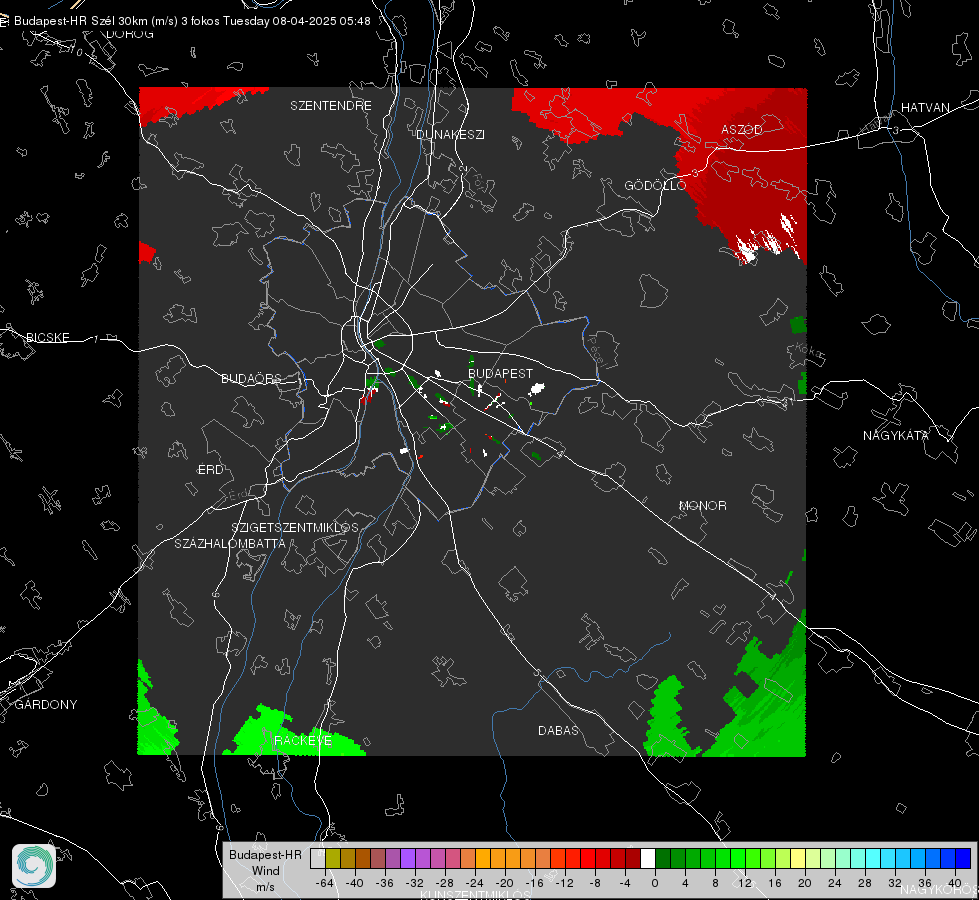Pick the deep blue last swatch in legend

tap(963, 858)
